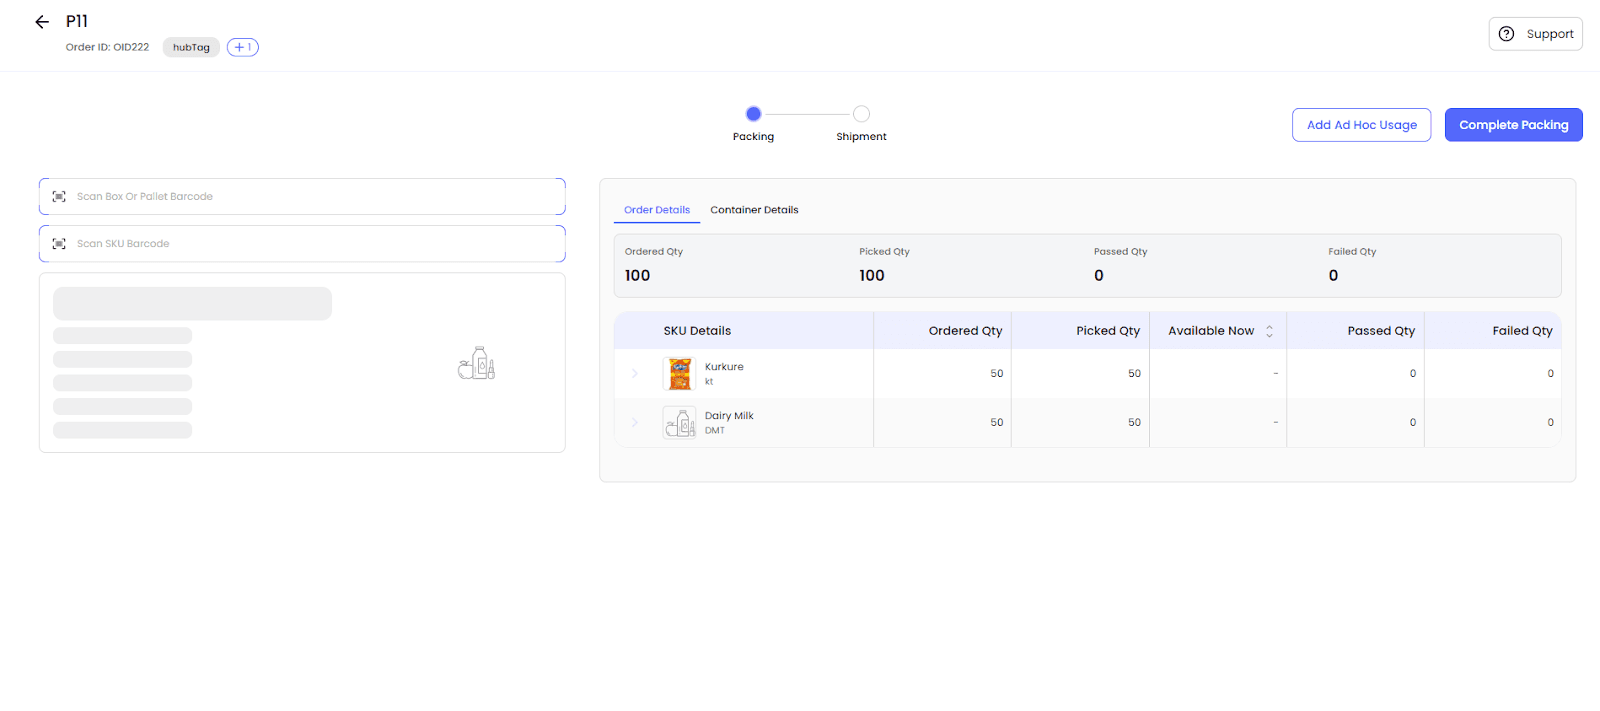Viewport: 1600px width, 711px height.
Task: Focus the Scan Box Or Pallet Barcode field
Action: [310, 197]
